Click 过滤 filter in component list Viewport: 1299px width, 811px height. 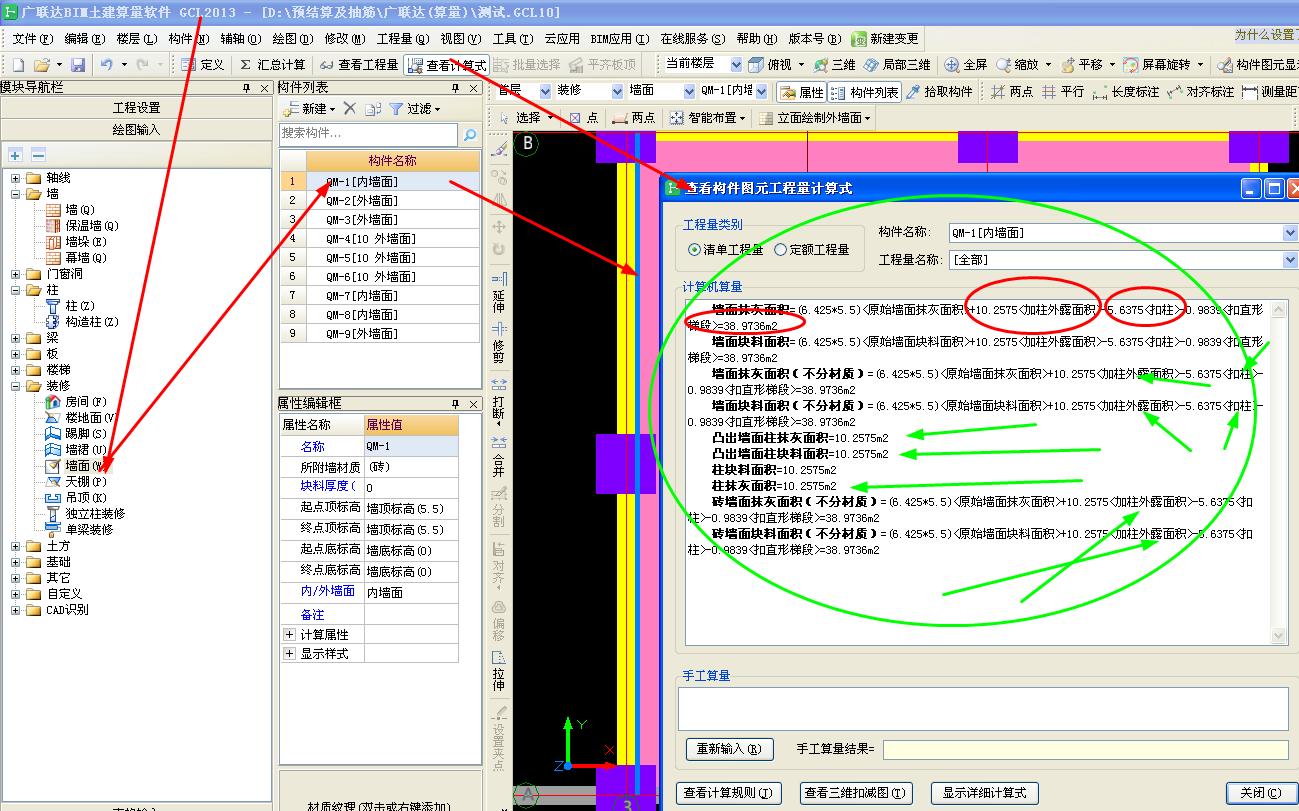tap(414, 108)
